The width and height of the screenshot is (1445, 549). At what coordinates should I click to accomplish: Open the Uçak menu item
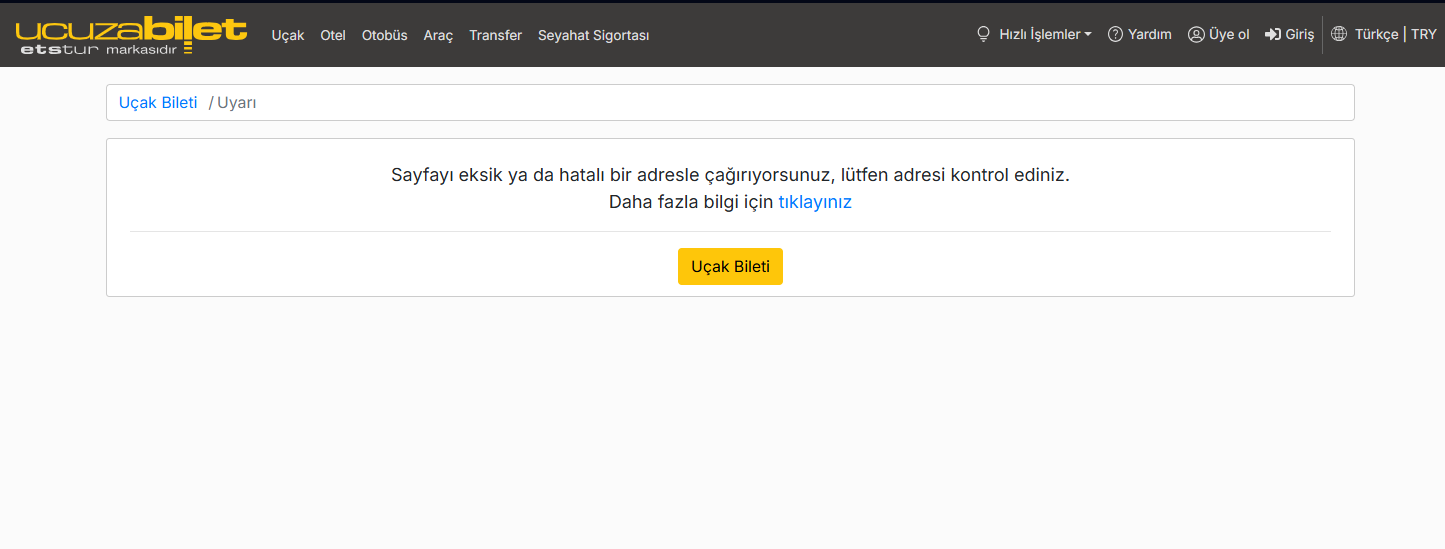click(288, 35)
